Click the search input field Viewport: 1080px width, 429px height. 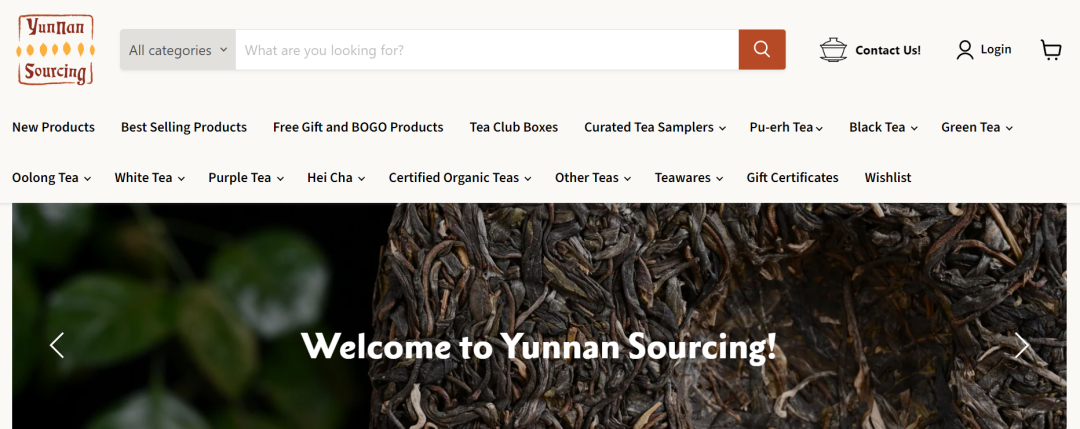[x=487, y=50]
